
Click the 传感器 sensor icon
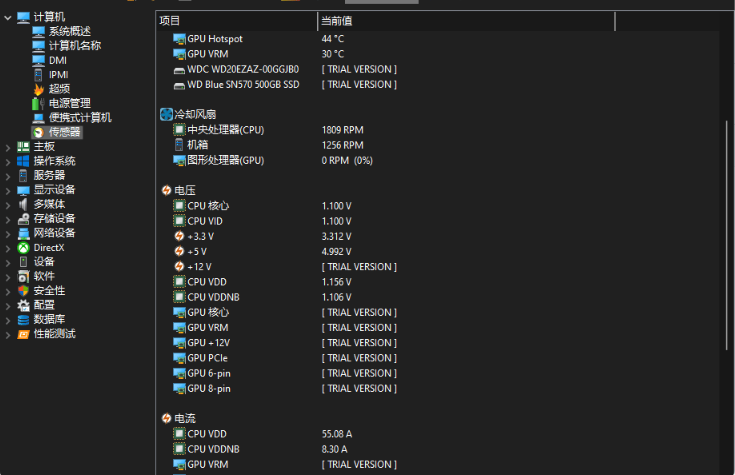[x=39, y=133]
